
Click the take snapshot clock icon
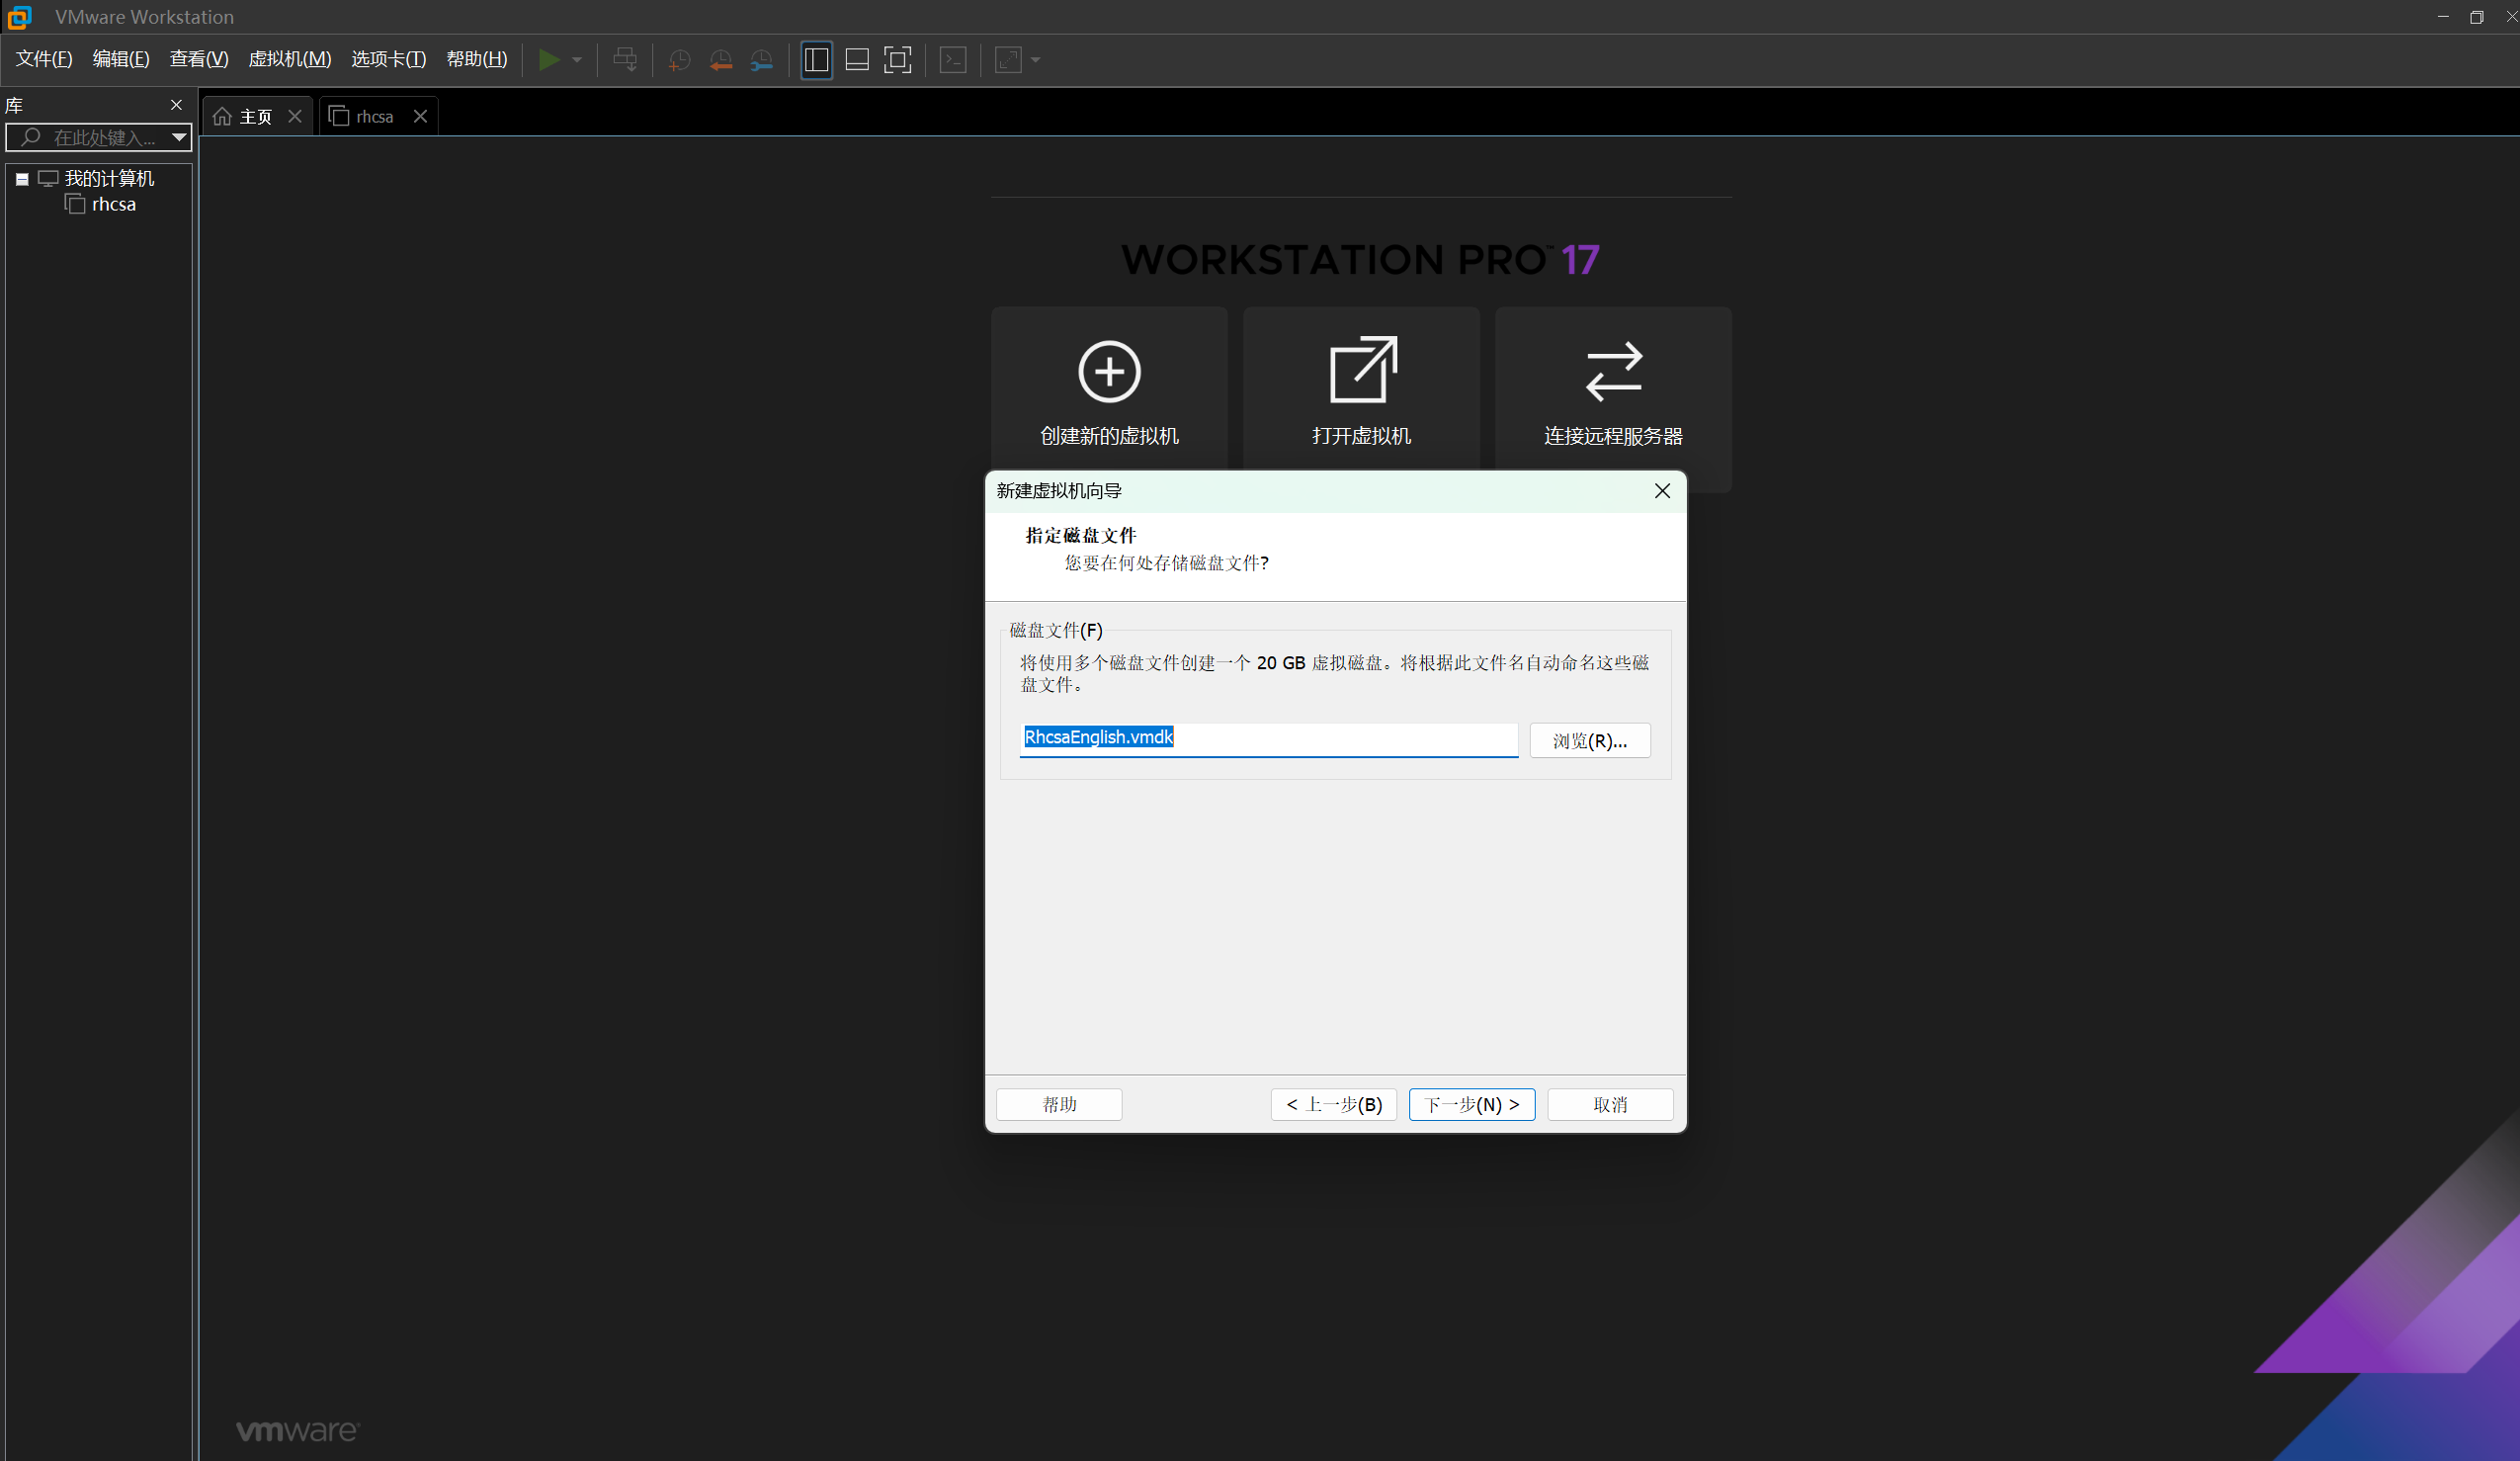[679, 60]
